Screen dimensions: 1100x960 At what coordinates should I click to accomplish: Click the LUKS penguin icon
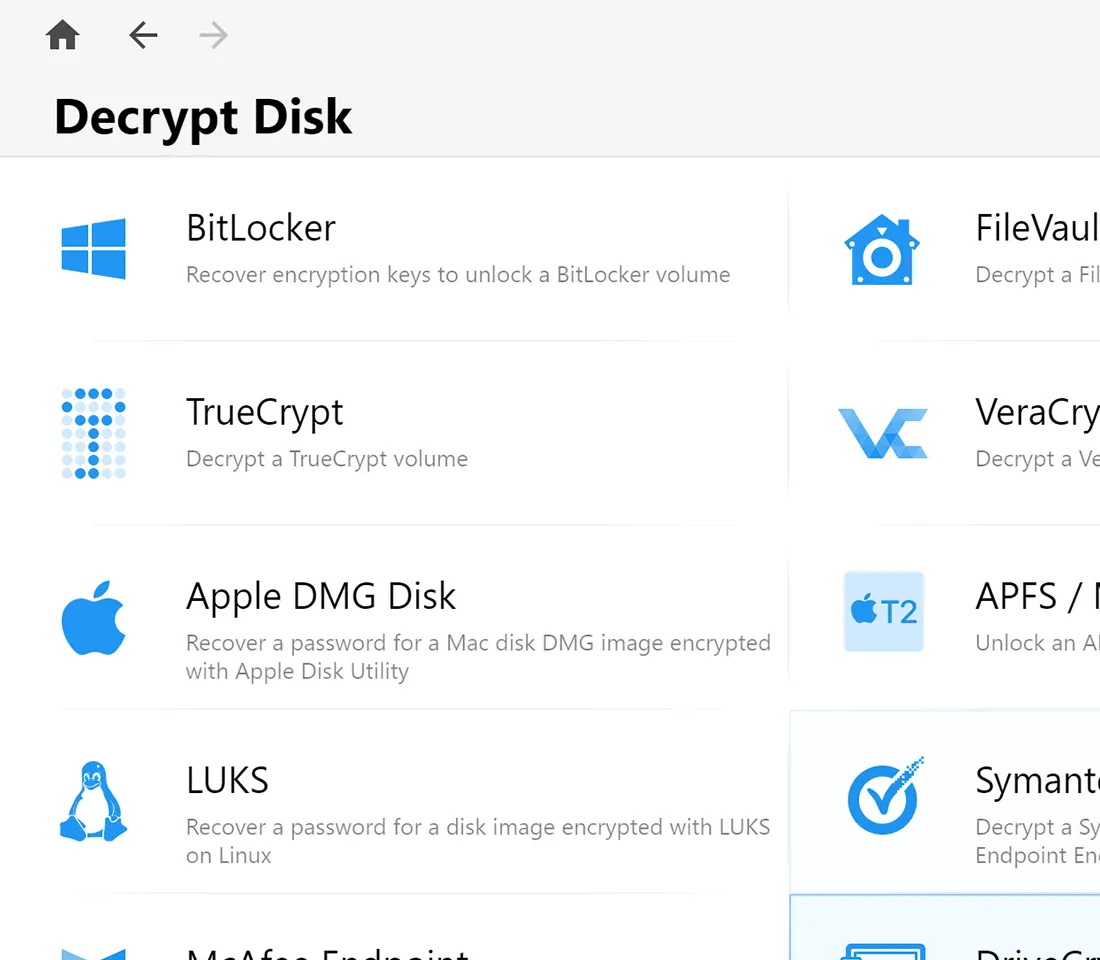[x=93, y=801]
